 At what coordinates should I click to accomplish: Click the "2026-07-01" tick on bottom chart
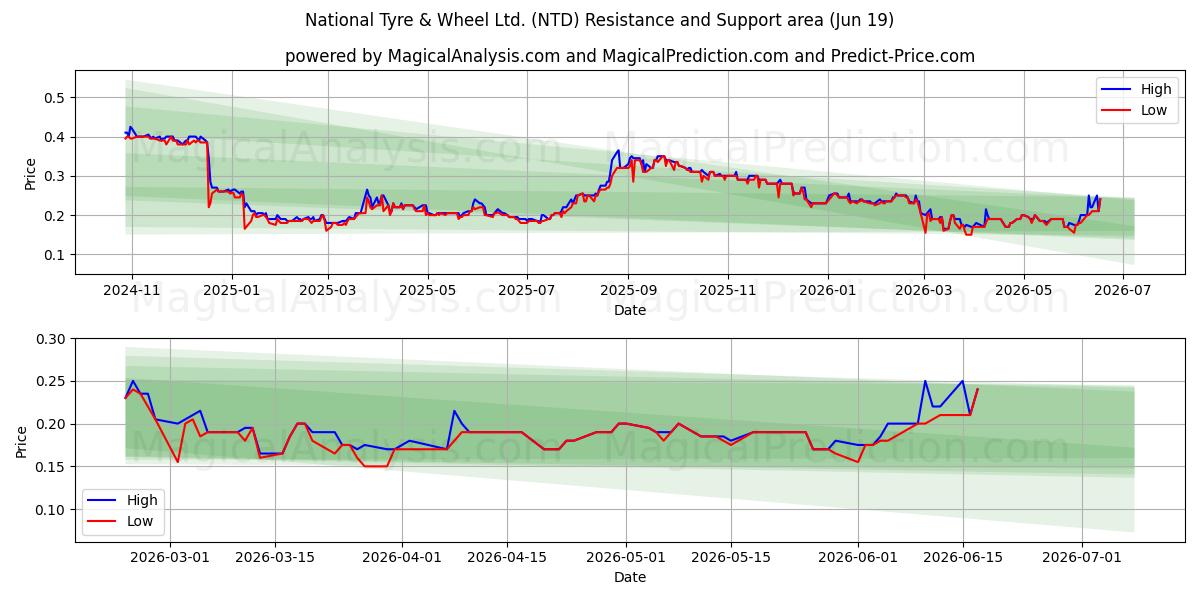(1083, 557)
